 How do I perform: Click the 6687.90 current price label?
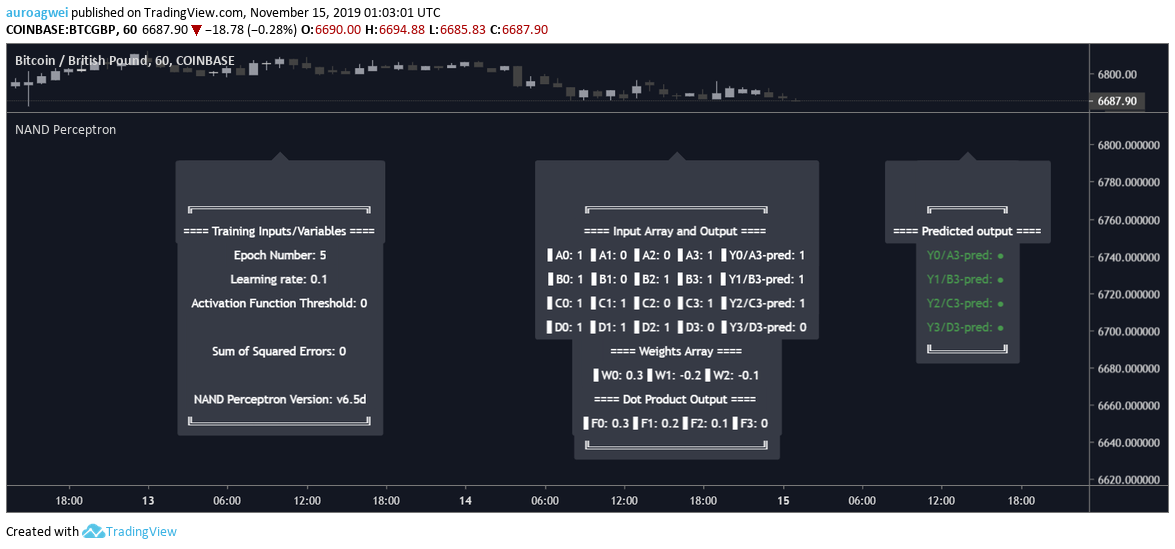coord(1117,100)
